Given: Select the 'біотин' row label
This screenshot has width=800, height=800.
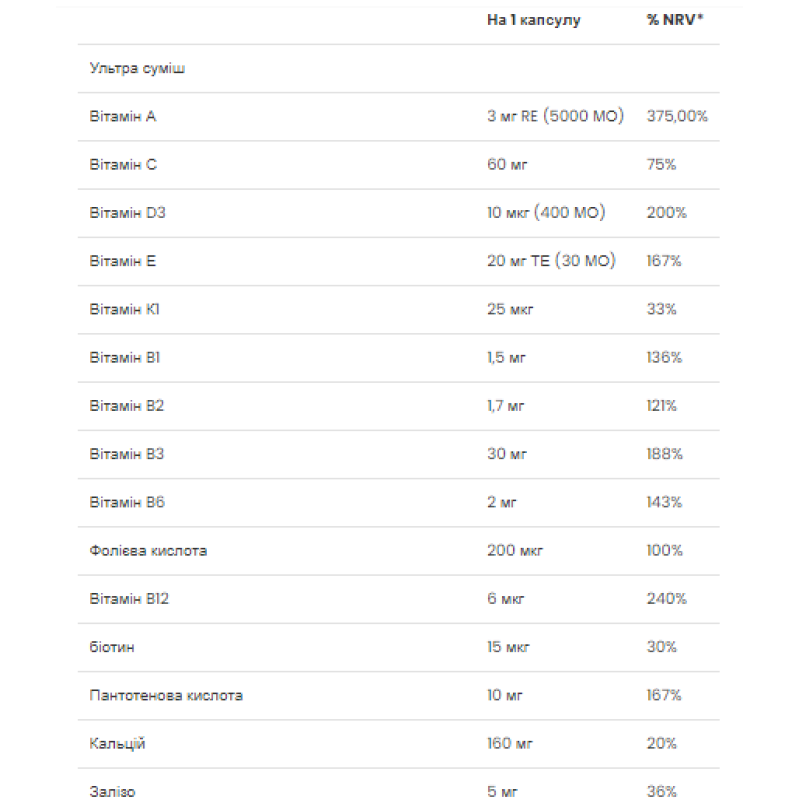Looking at the screenshot, I should pyautogui.click(x=112, y=647).
